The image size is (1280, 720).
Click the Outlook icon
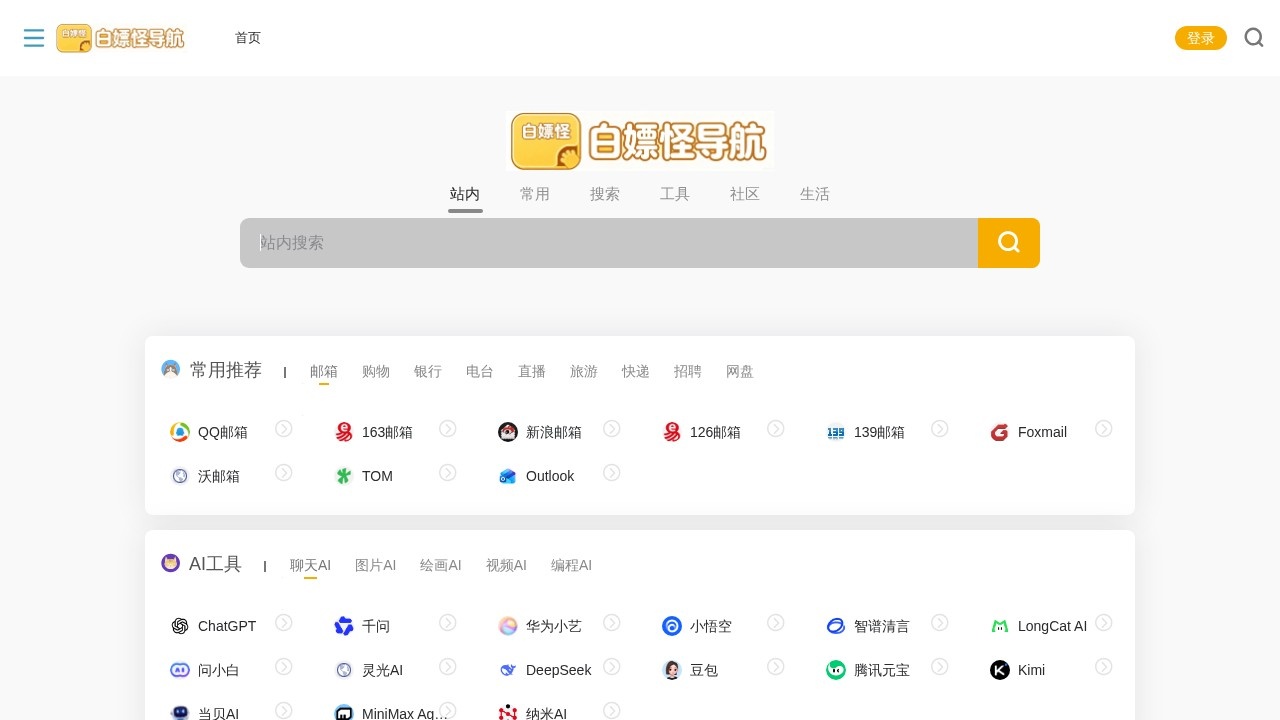pyautogui.click(x=508, y=476)
